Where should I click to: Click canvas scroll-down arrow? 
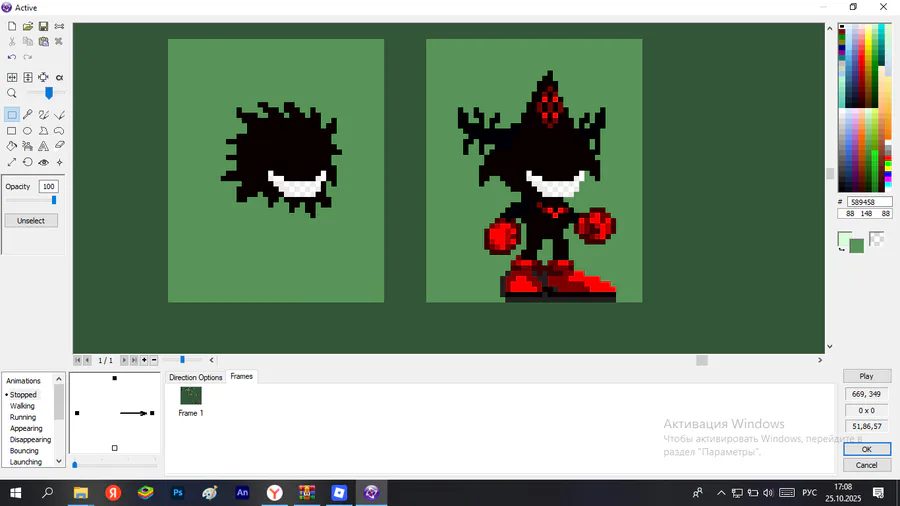(x=829, y=347)
